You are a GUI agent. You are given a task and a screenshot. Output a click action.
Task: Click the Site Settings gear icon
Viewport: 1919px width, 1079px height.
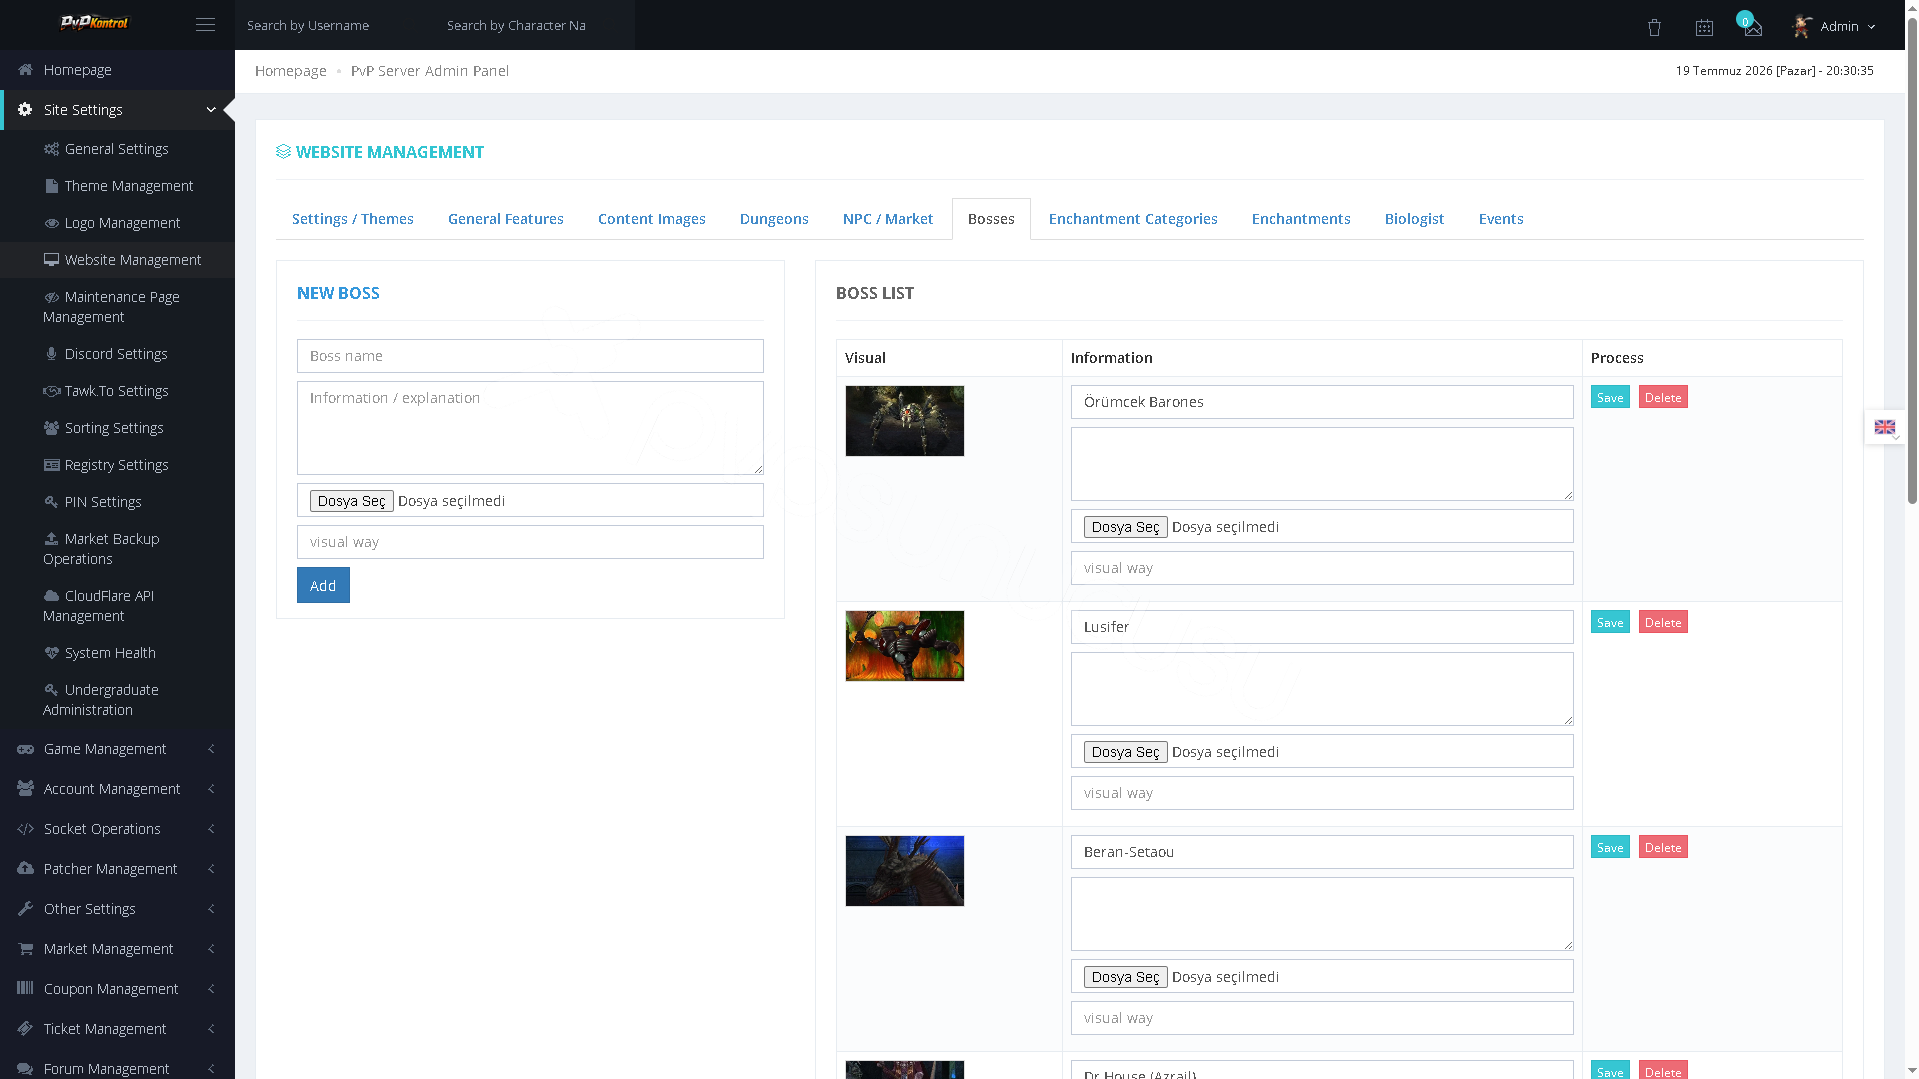tap(25, 109)
